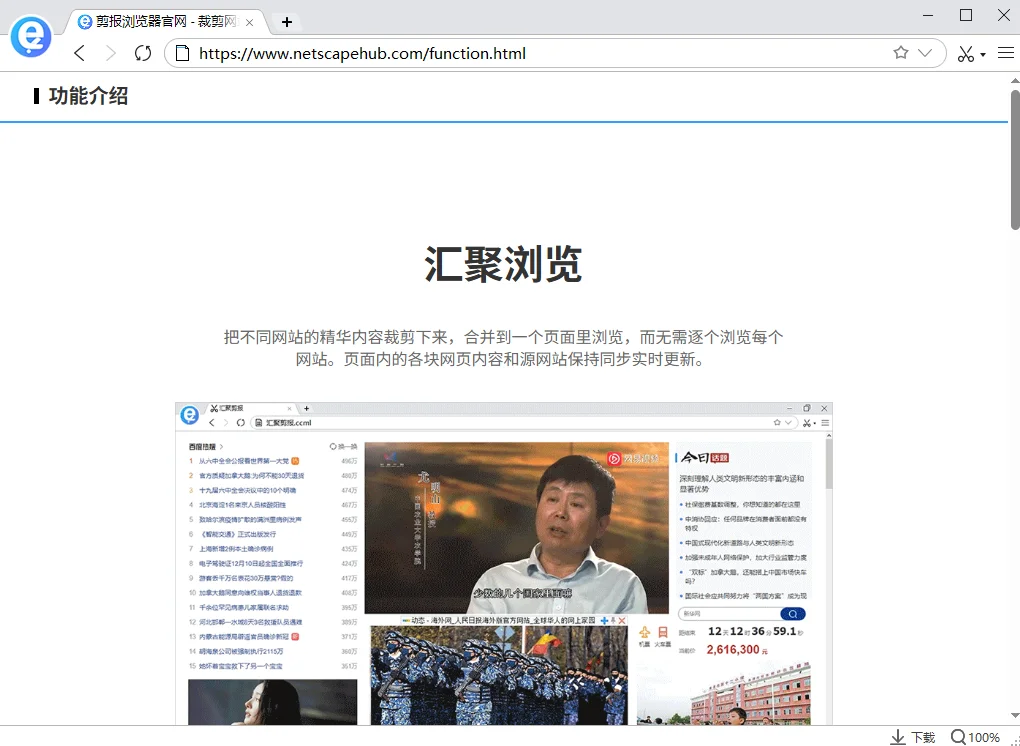Click the 汇聚剪报 demo screenshot image
The image size is (1020, 746).
click(x=504, y=563)
